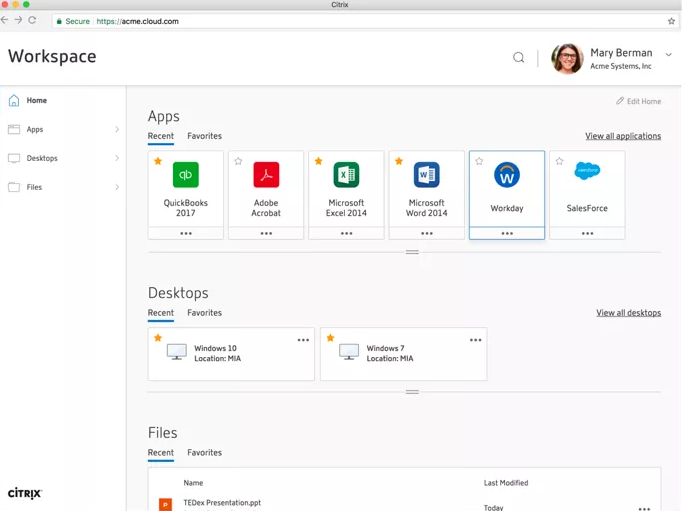Click the Apps section collapse handle
This screenshot has height=511, width=682.
pos(412,252)
